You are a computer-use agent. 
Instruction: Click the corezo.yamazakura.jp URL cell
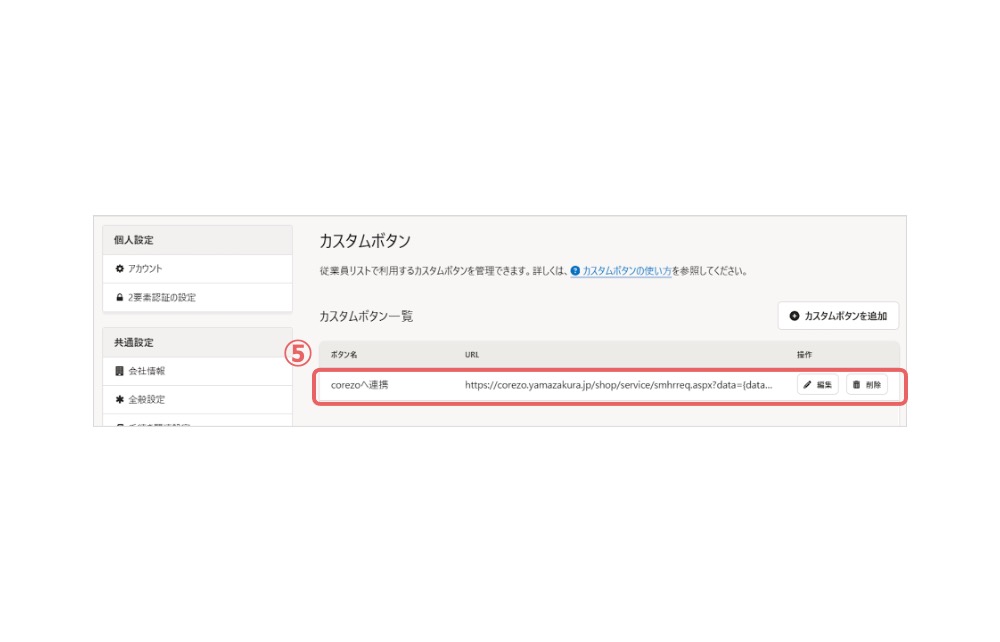618,385
